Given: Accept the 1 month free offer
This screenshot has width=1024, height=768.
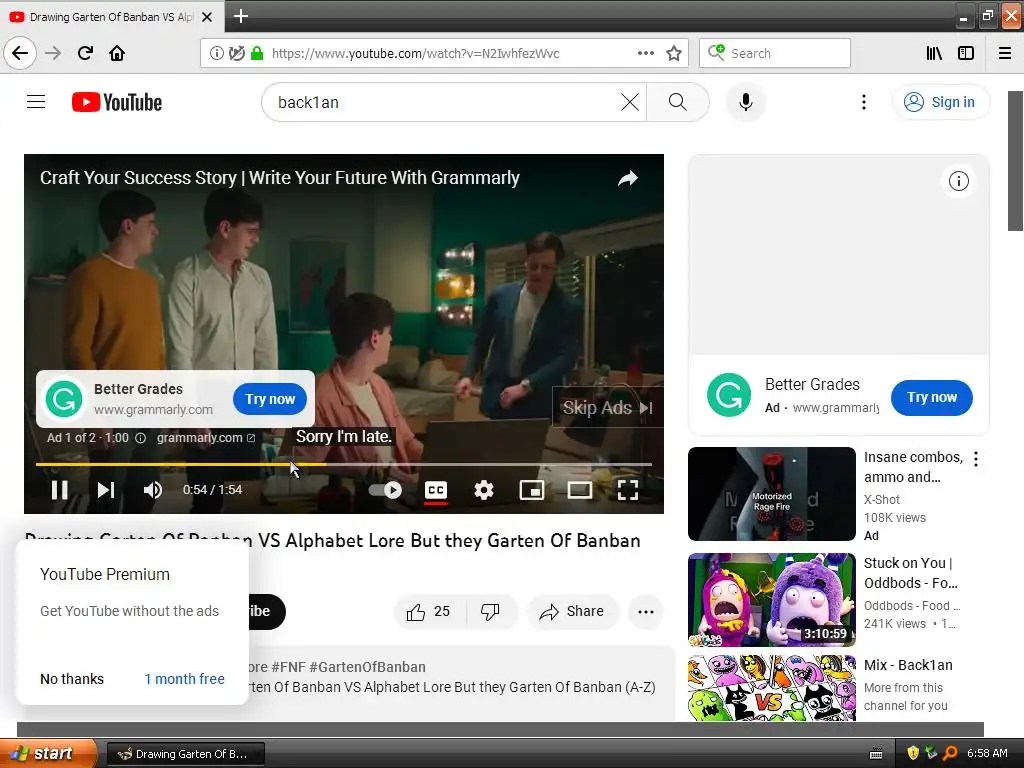Looking at the screenshot, I should click(x=185, y=679).
